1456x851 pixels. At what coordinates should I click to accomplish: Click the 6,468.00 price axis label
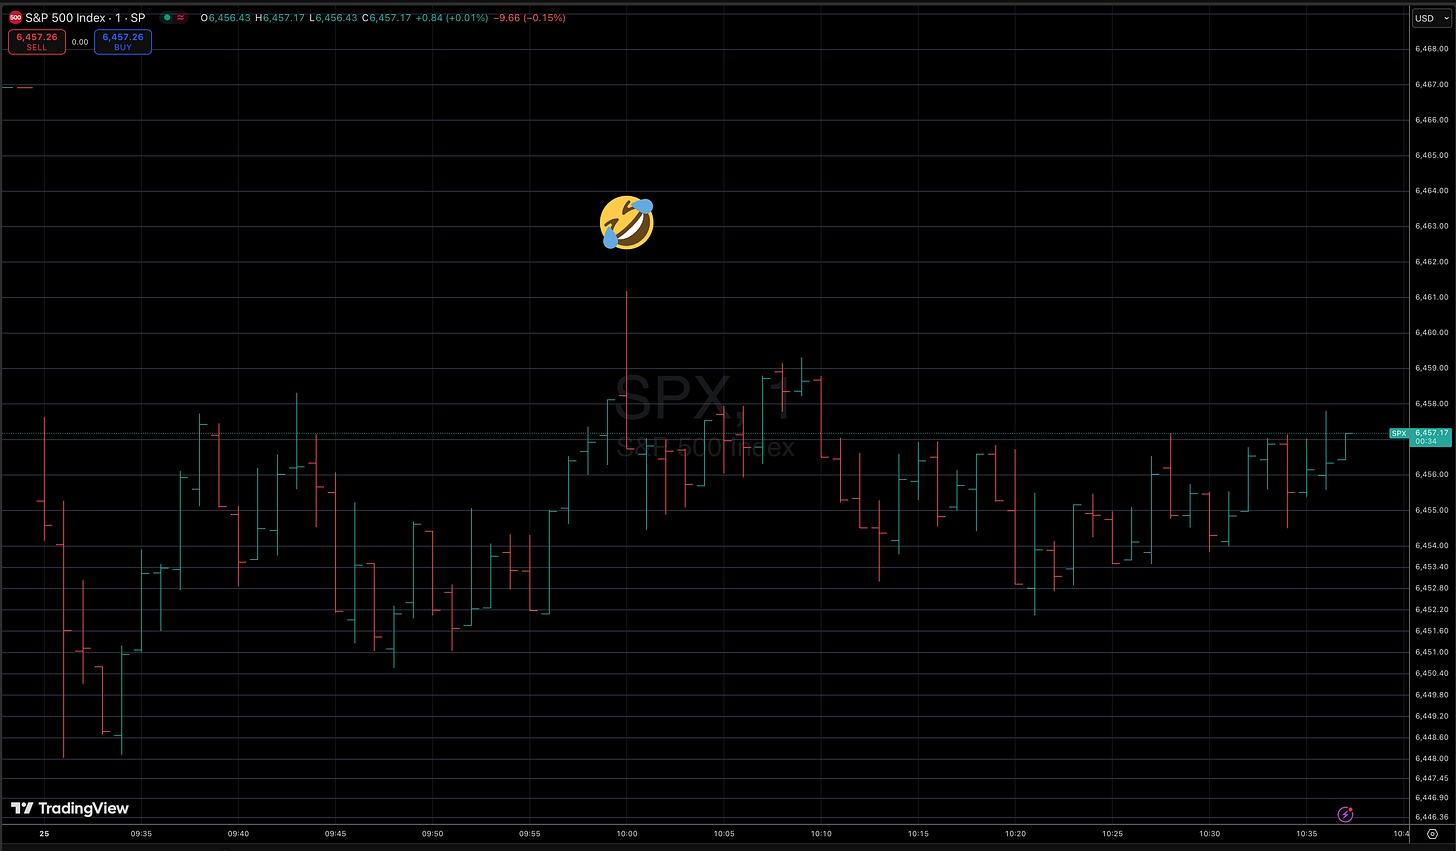click(x=1432, y=48)
